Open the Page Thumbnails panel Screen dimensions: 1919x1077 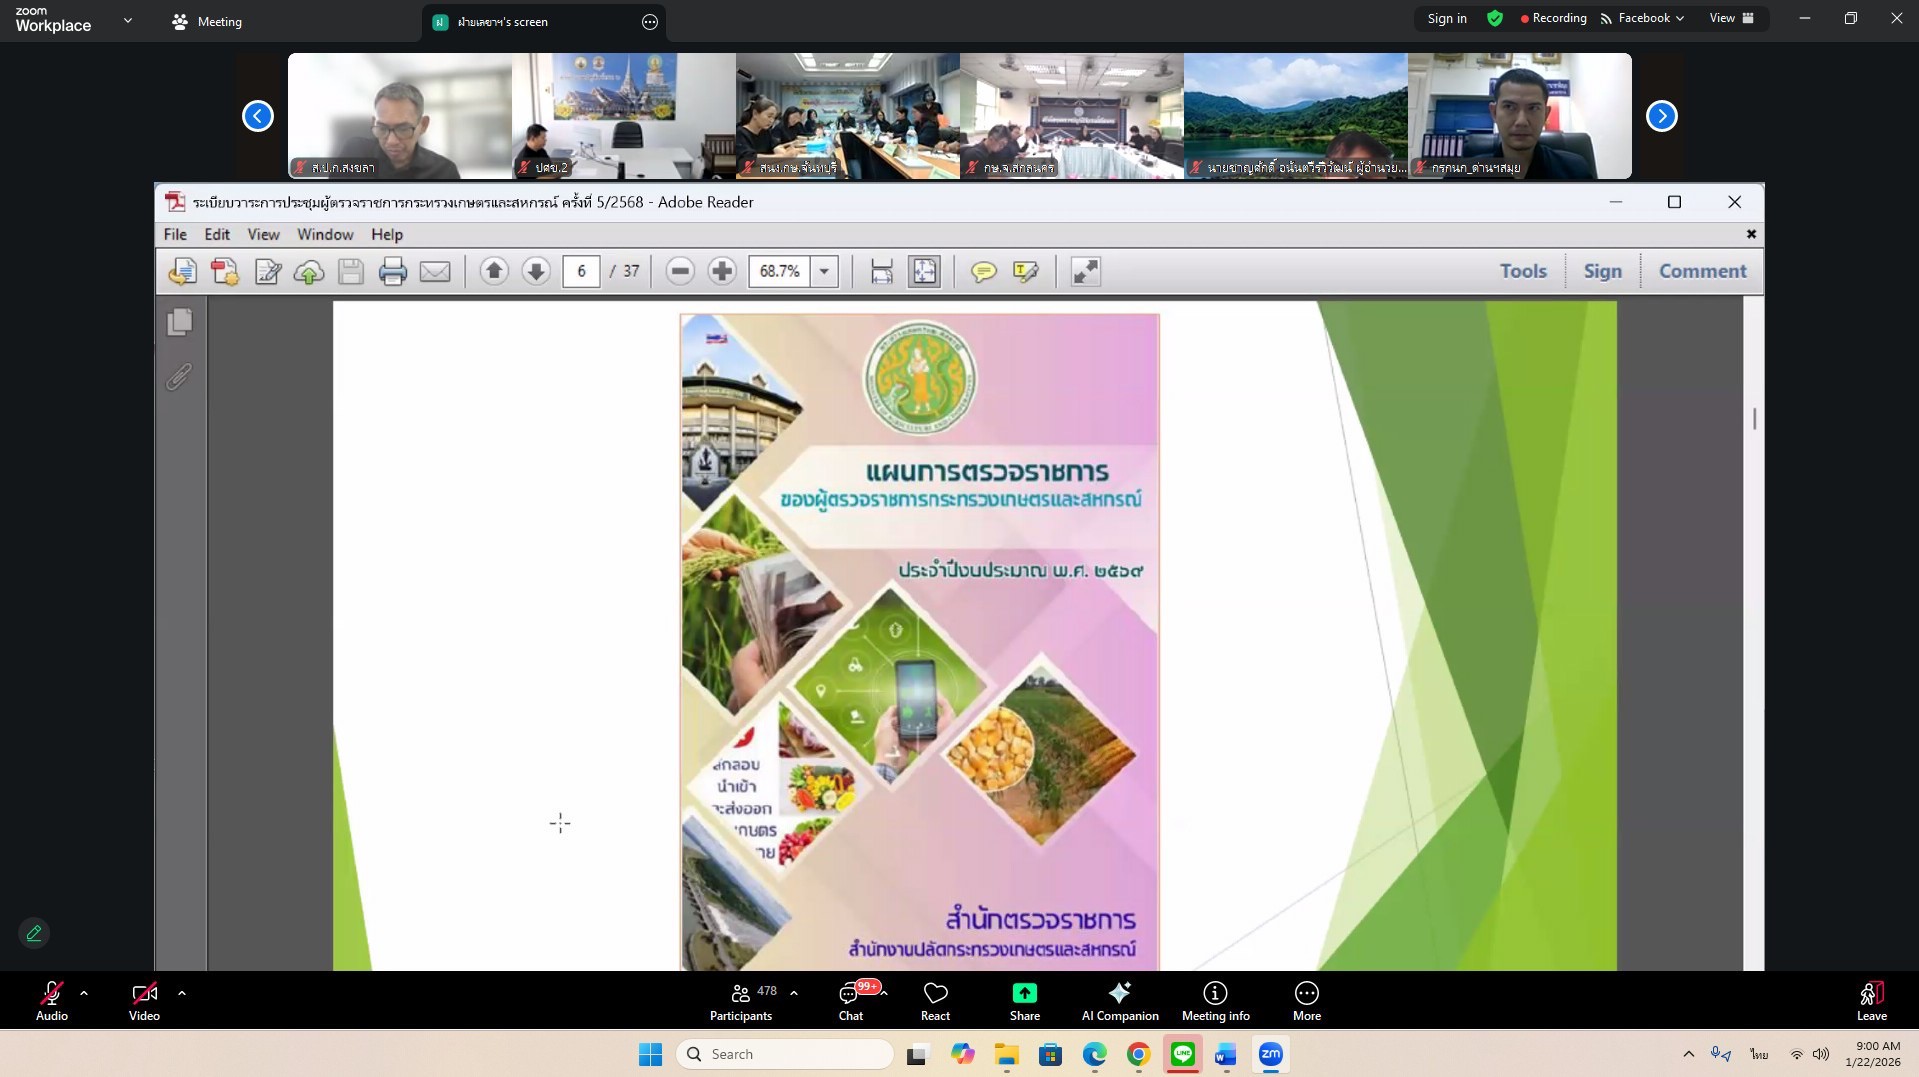tap(179, 322)
